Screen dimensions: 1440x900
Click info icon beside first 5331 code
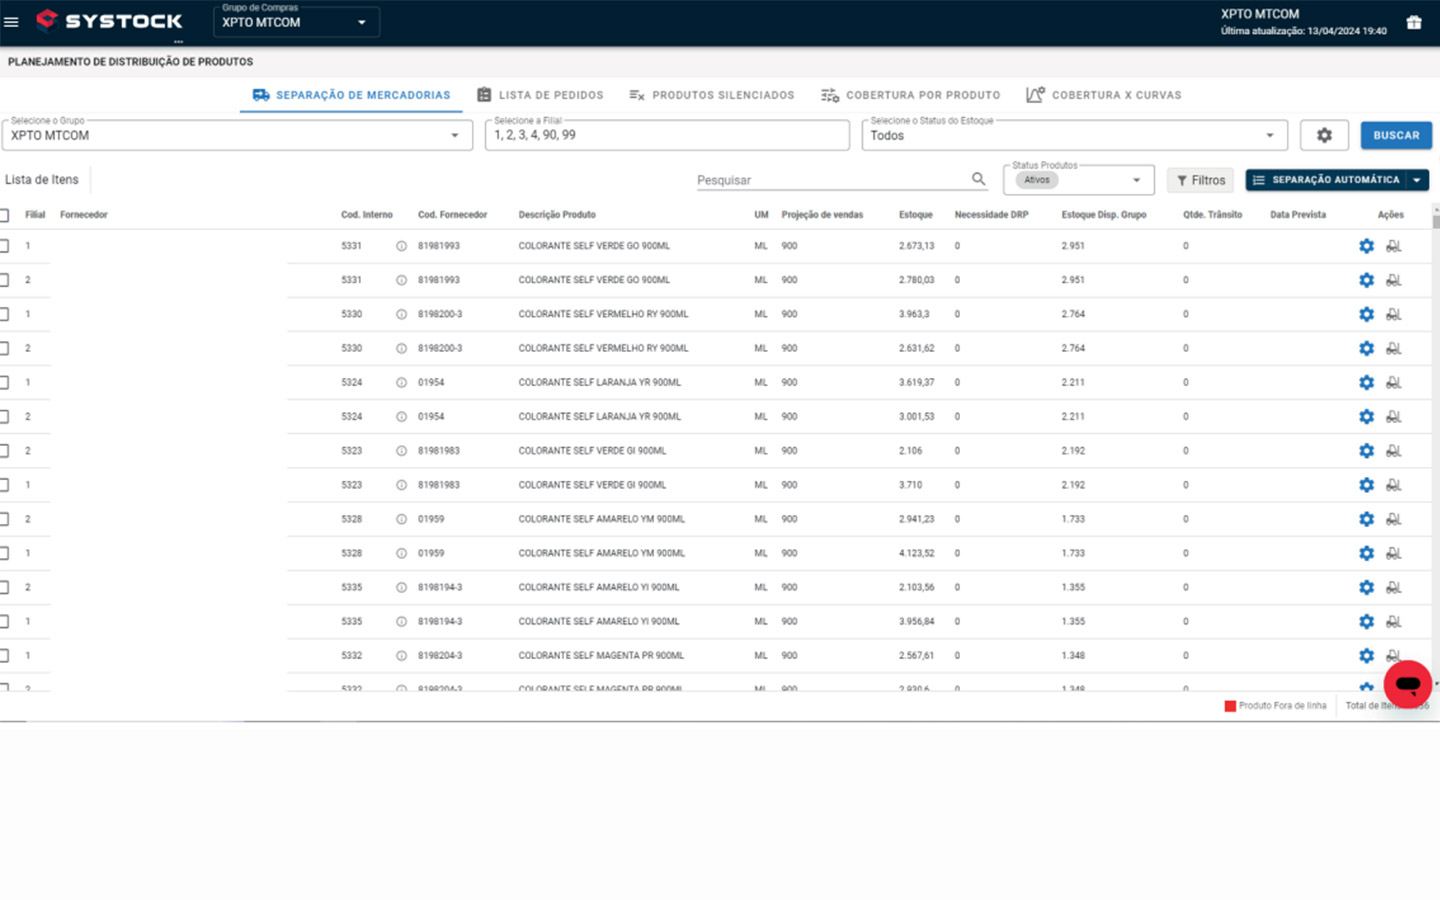coord(401,246)
